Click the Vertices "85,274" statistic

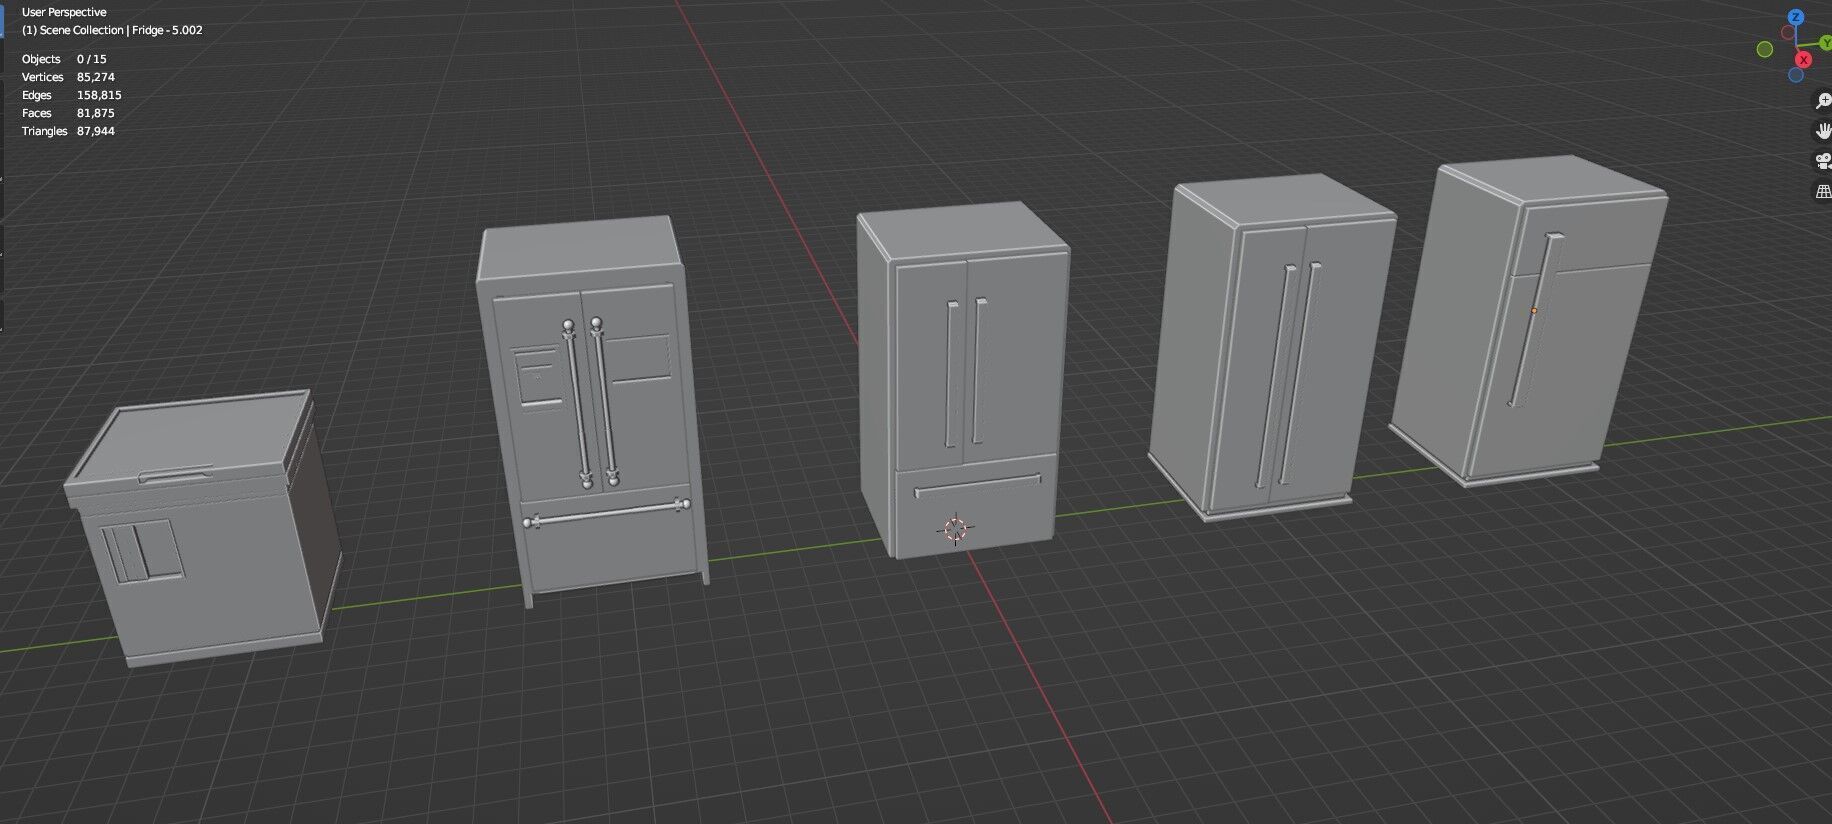(x=96, y=77)
